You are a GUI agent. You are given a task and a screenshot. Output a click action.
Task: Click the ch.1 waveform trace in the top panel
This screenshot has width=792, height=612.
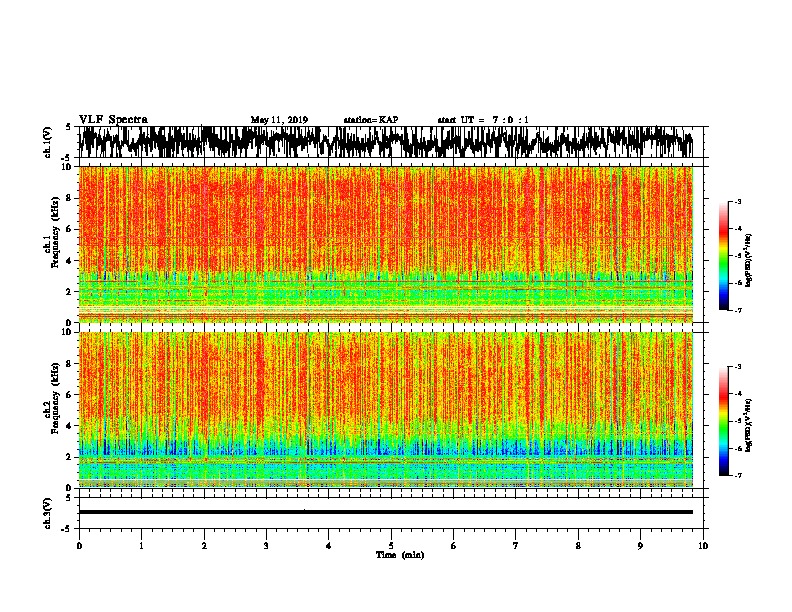click(385, 142)
